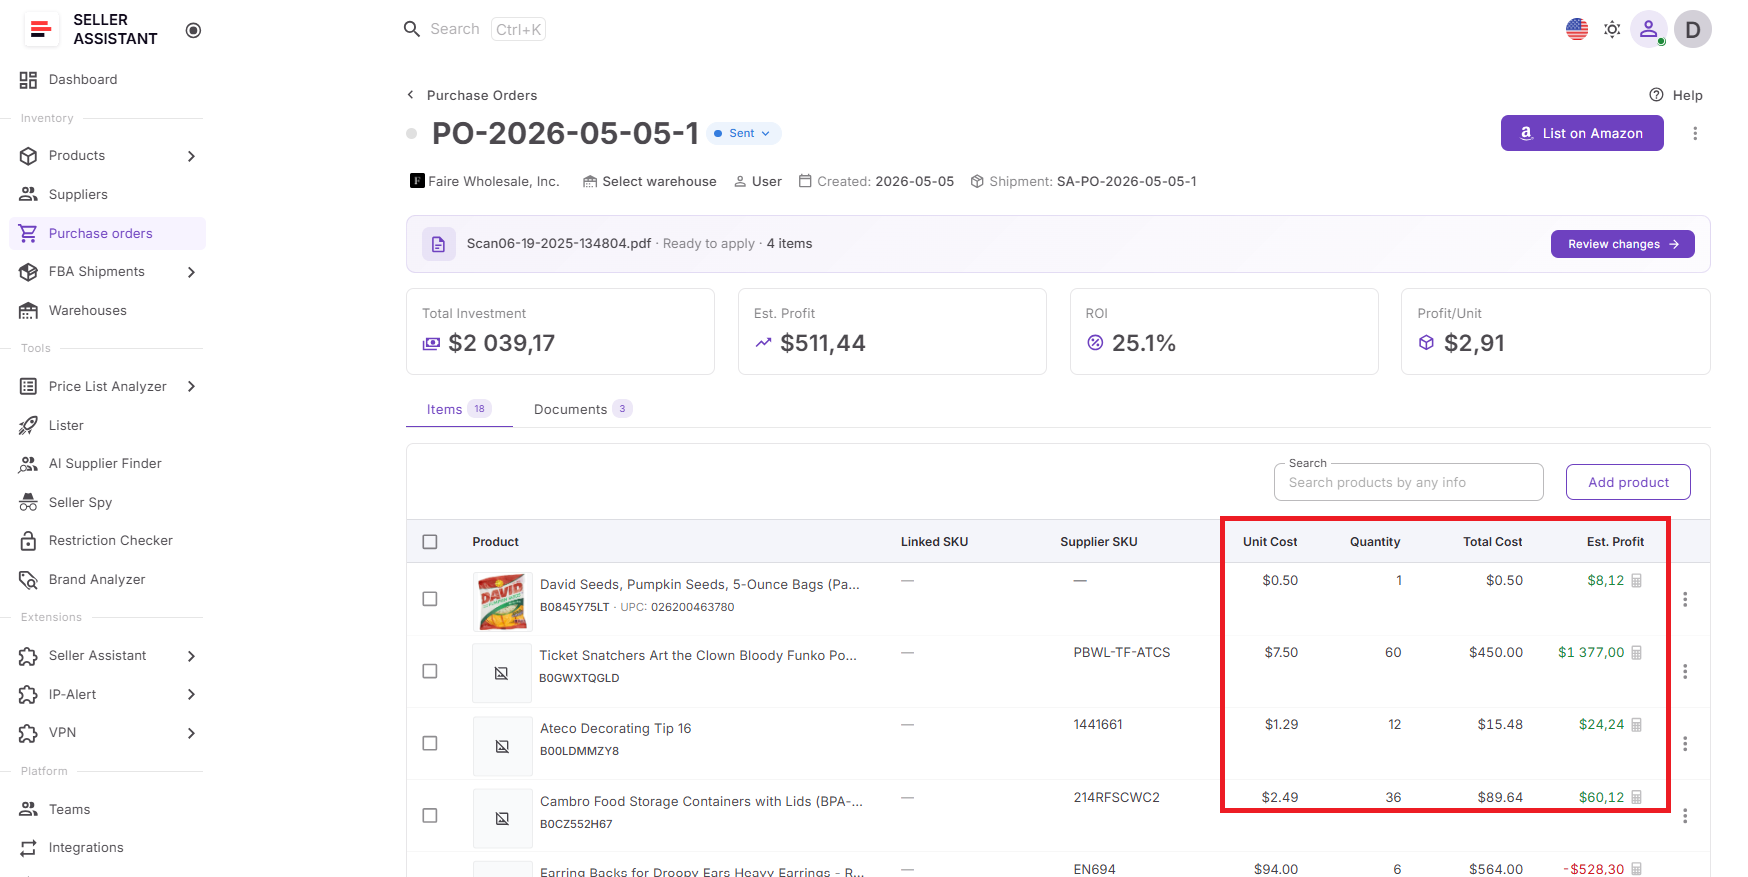
Task: Check the Cambro Food Storage row checkbox
Action: tap(430, 816)
